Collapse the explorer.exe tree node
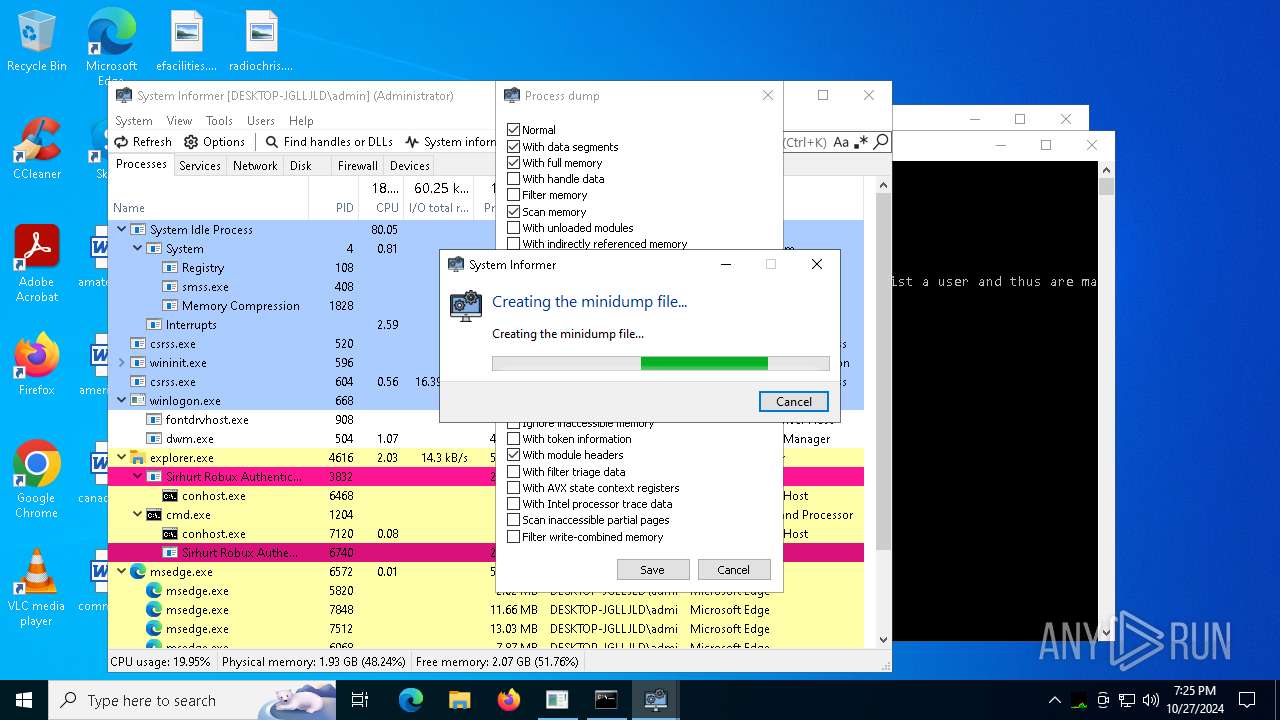The image size is (1280, 720). [122, 458]
